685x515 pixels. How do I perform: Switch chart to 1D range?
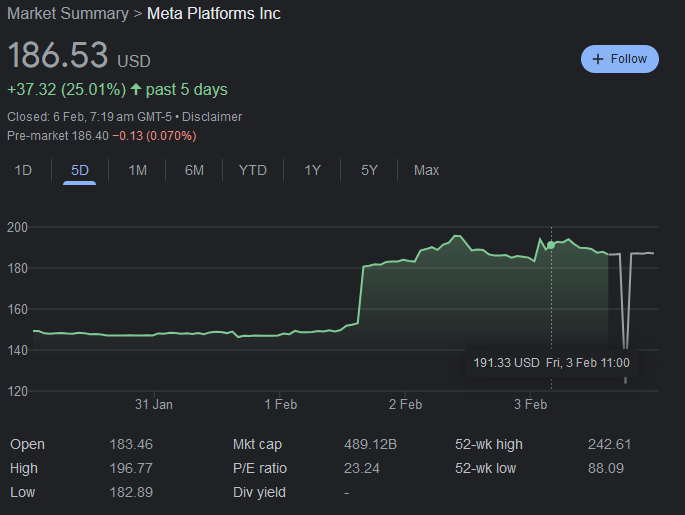point(23,170)
